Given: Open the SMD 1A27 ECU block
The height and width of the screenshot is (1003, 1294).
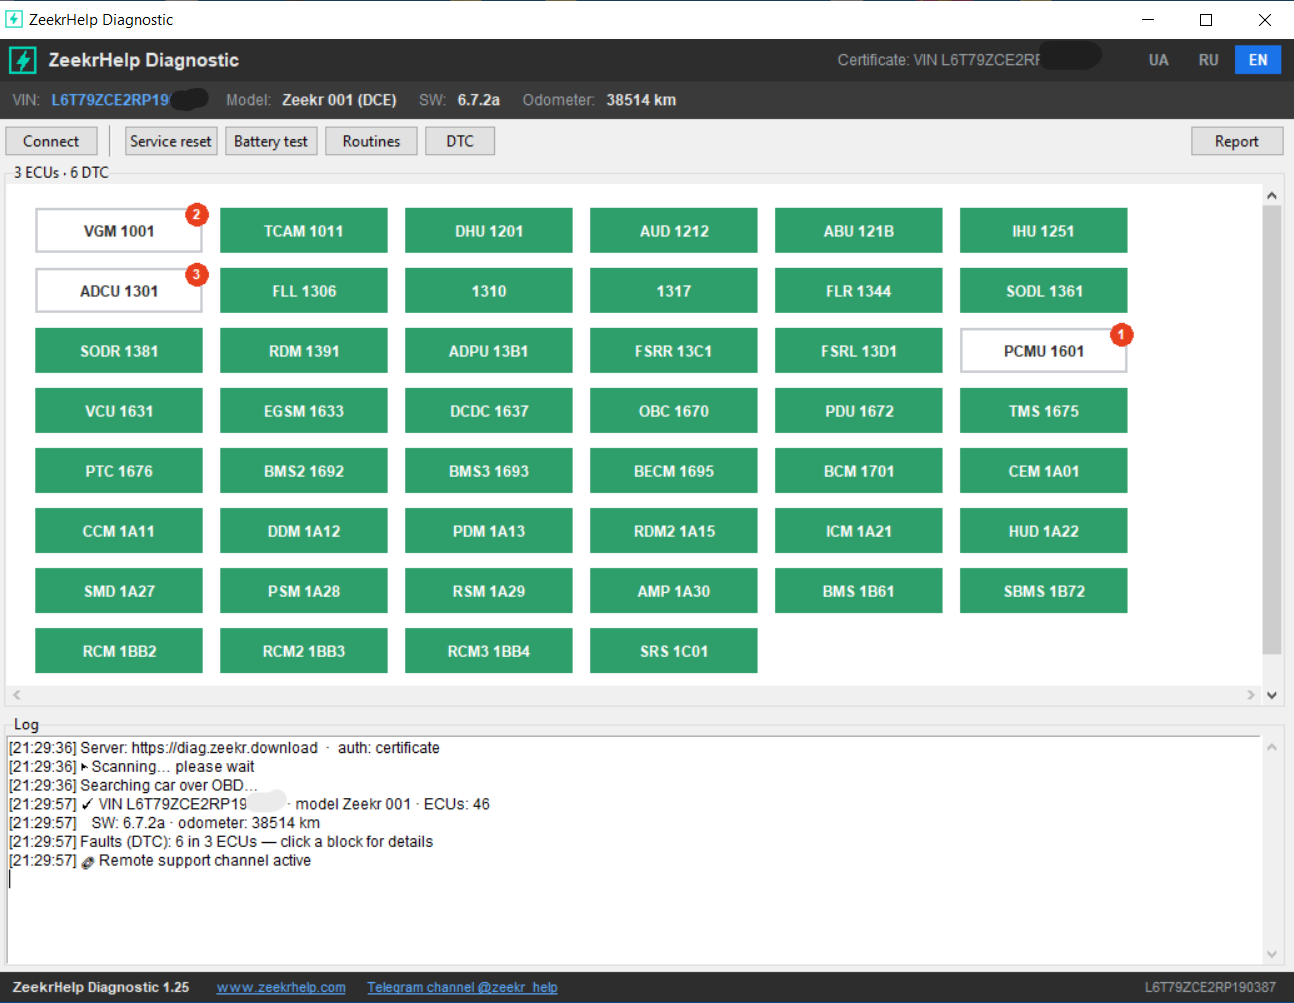Looking at the screenshot, I should 119,591.
